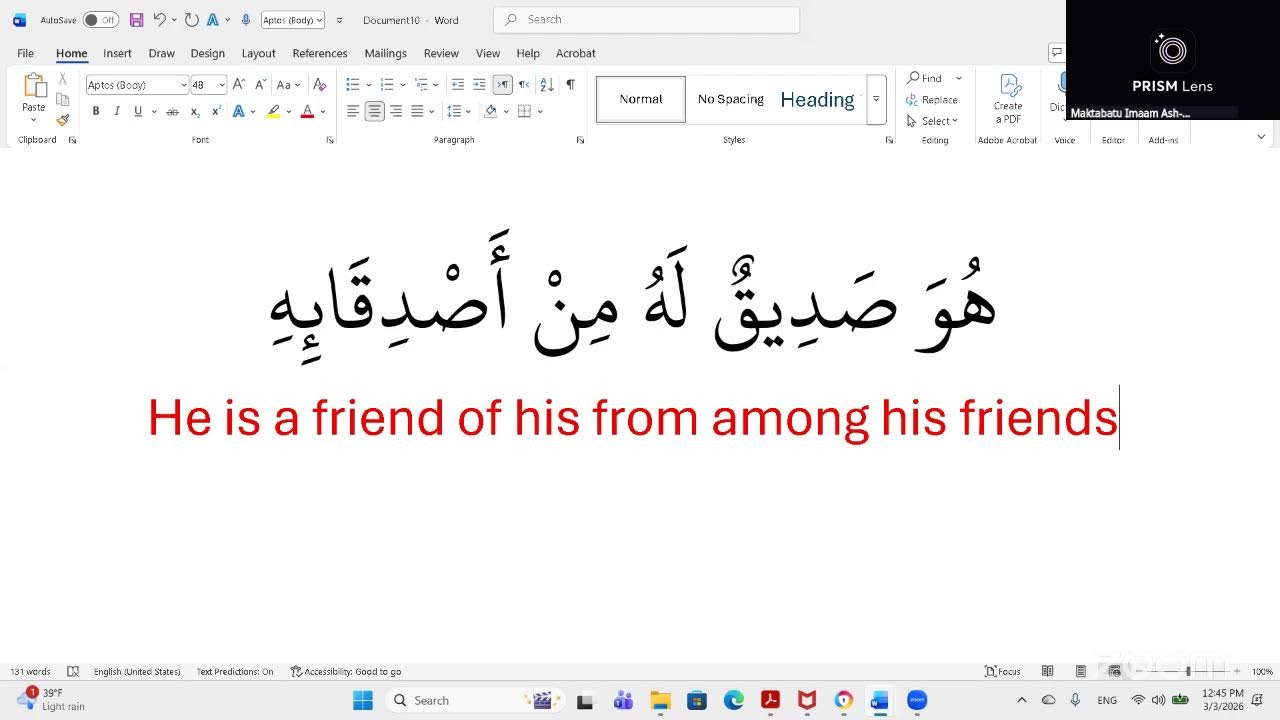Switch to Read Mode view in status bar
The width and height of the screenshot is (1280, 720).
tap(1047, 671)
